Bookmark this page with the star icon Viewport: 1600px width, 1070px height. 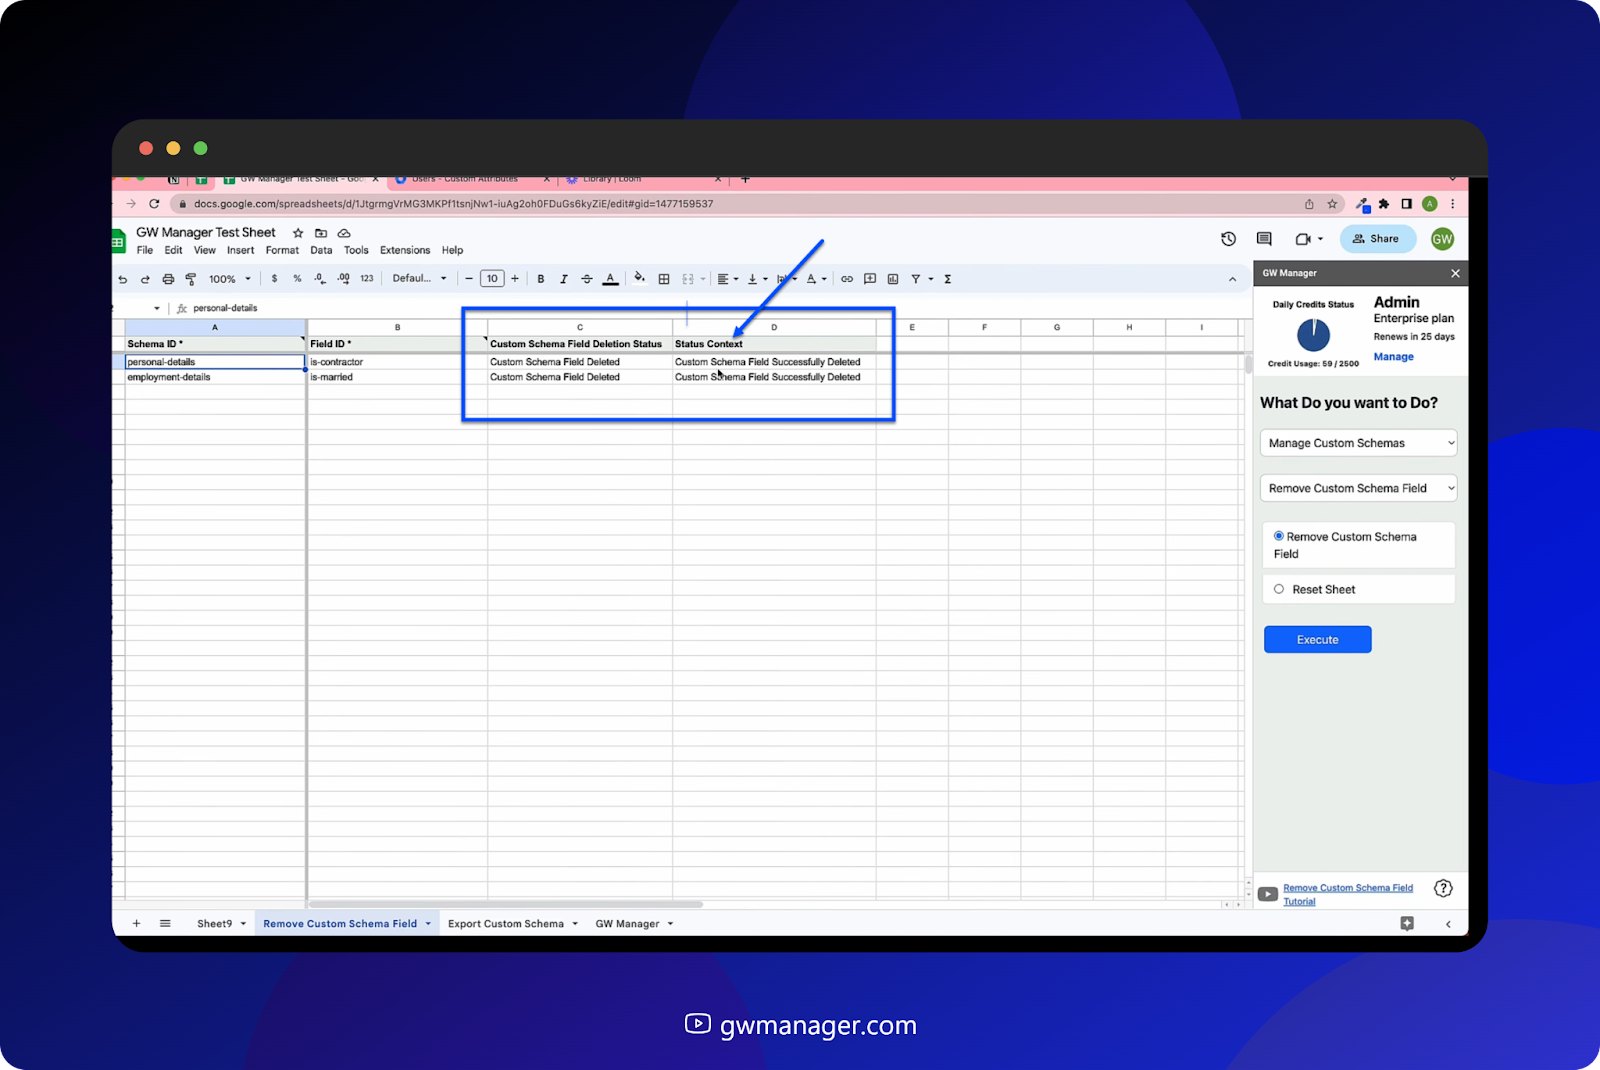[1332, 204]
